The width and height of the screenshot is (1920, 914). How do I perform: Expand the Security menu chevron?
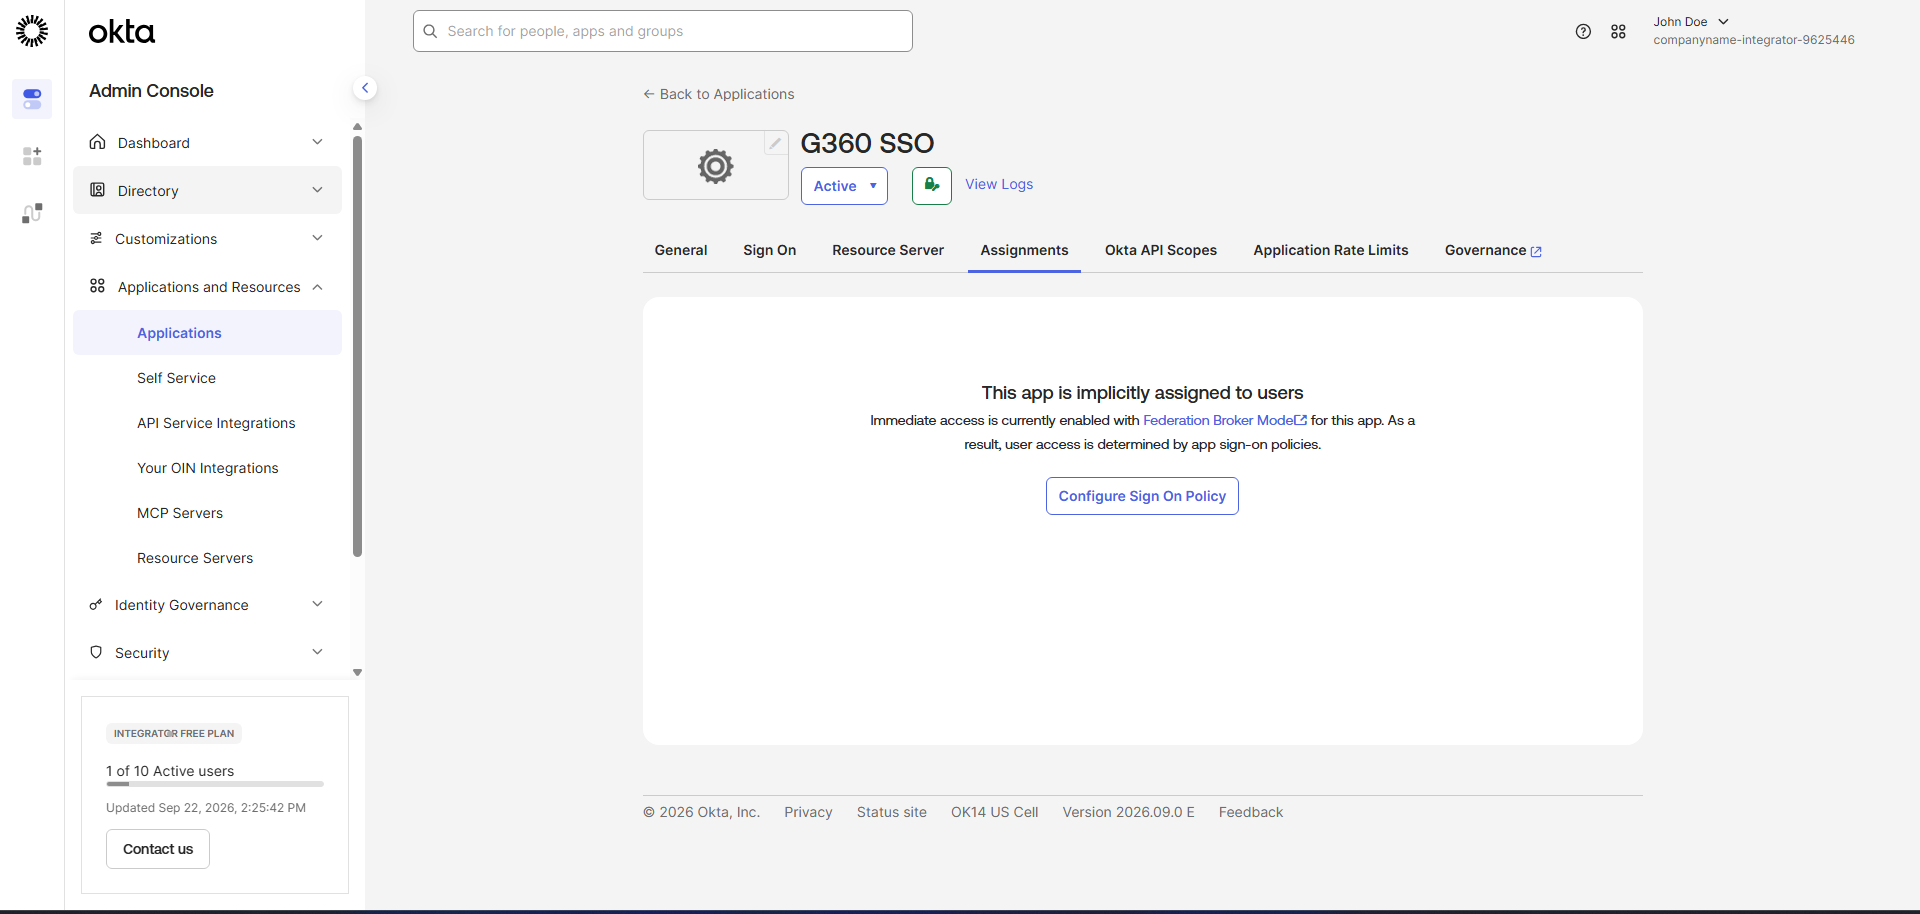pos(317,652)
